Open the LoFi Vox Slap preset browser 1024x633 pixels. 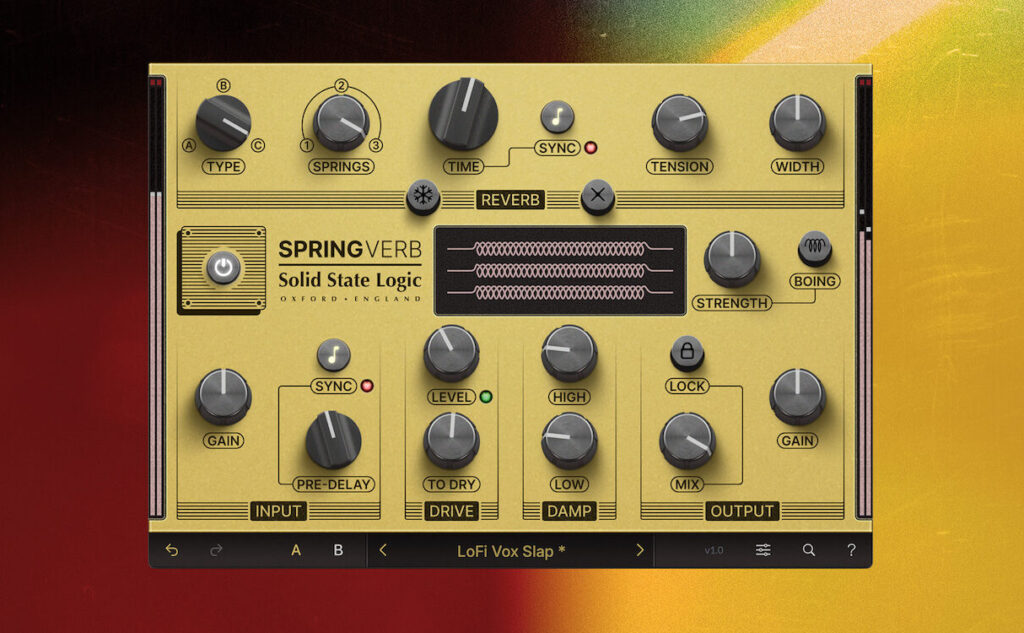[x=511, y=550]
